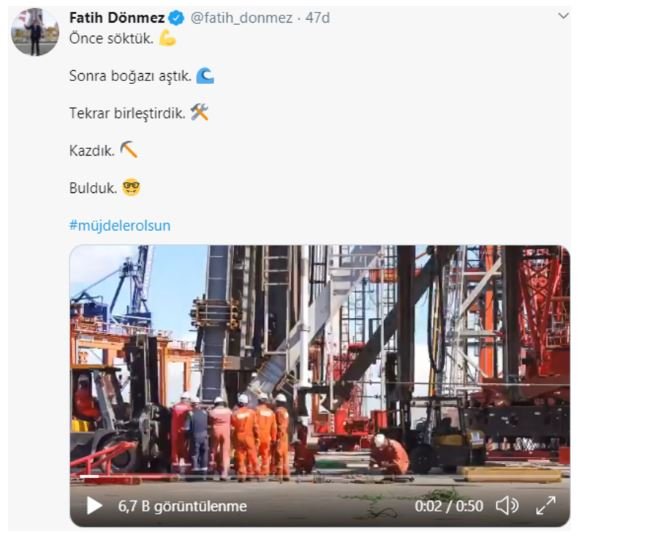This screenshot has height=537, width=670.
Task: Open the tweet options chevron menu
Action: coord(562,17)
